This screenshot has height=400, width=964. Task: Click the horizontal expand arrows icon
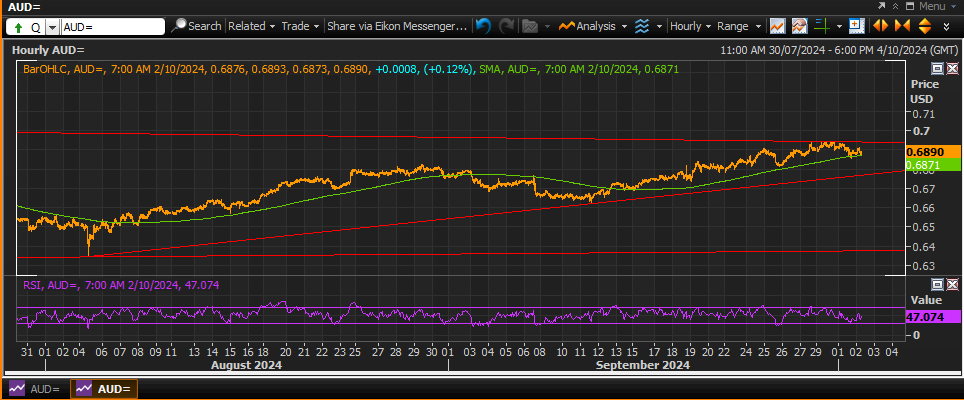pyautogui.click(x=880, y=26)
